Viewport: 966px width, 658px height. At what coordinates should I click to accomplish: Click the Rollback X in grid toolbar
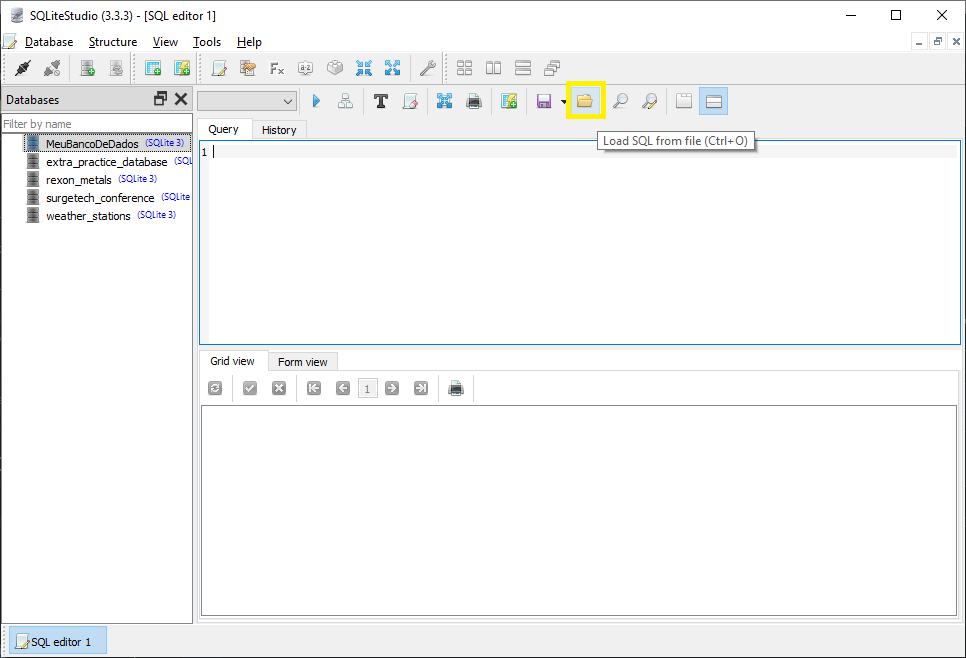pyautogui.click(x=278, y=388)
